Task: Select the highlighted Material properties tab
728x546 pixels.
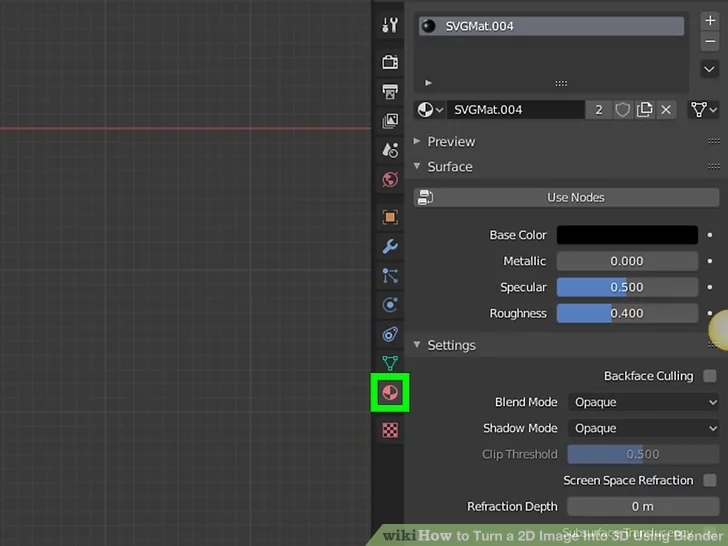Action: tap(390, 393)
